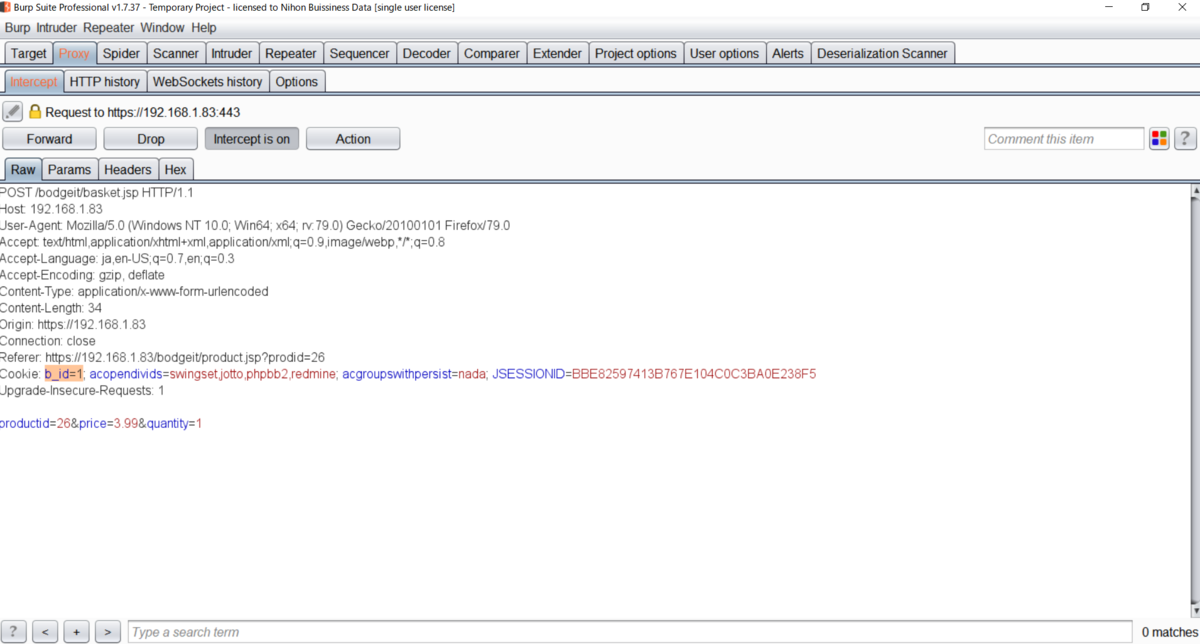Viewport: 1200px width, 644px height.
Task: Open the Comparer tab
Action: 492,53
